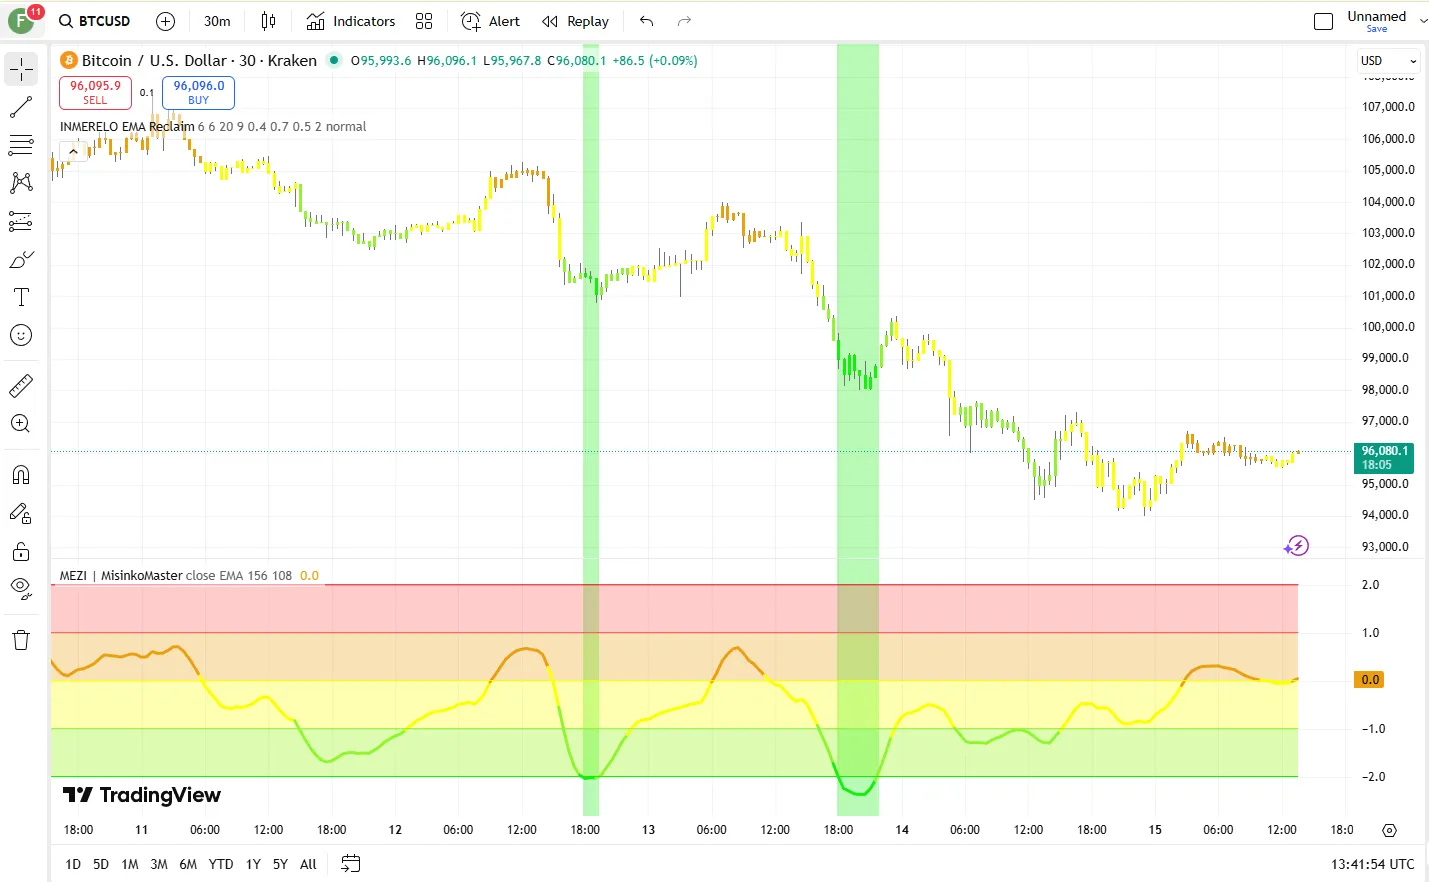Activate the Zoom in tool
Viewport: 1429px width, 882px height.
tap(21, 423)
